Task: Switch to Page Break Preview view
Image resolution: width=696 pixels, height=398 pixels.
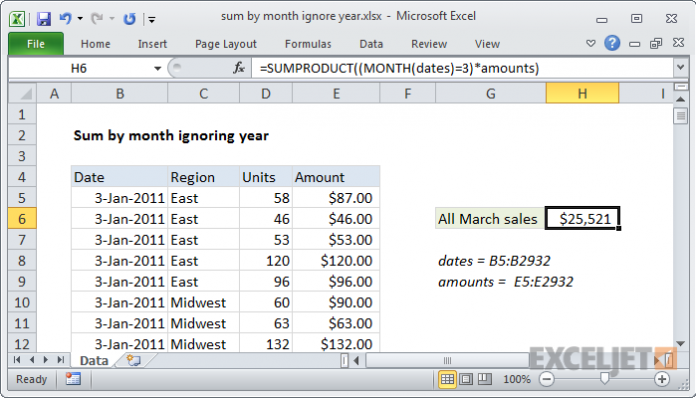Action: pyautogui.click(x=484, y=379)
